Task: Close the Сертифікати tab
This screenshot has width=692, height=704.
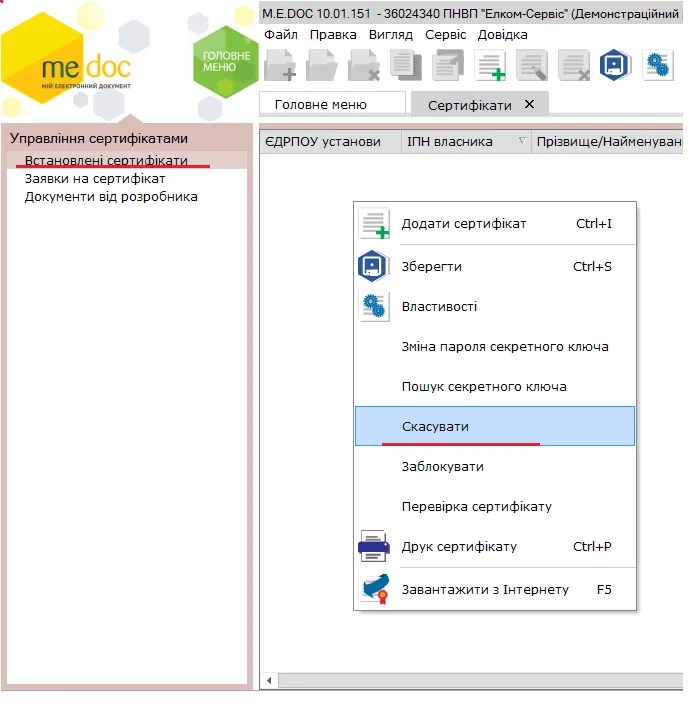Action: click(x=530, y=104)
